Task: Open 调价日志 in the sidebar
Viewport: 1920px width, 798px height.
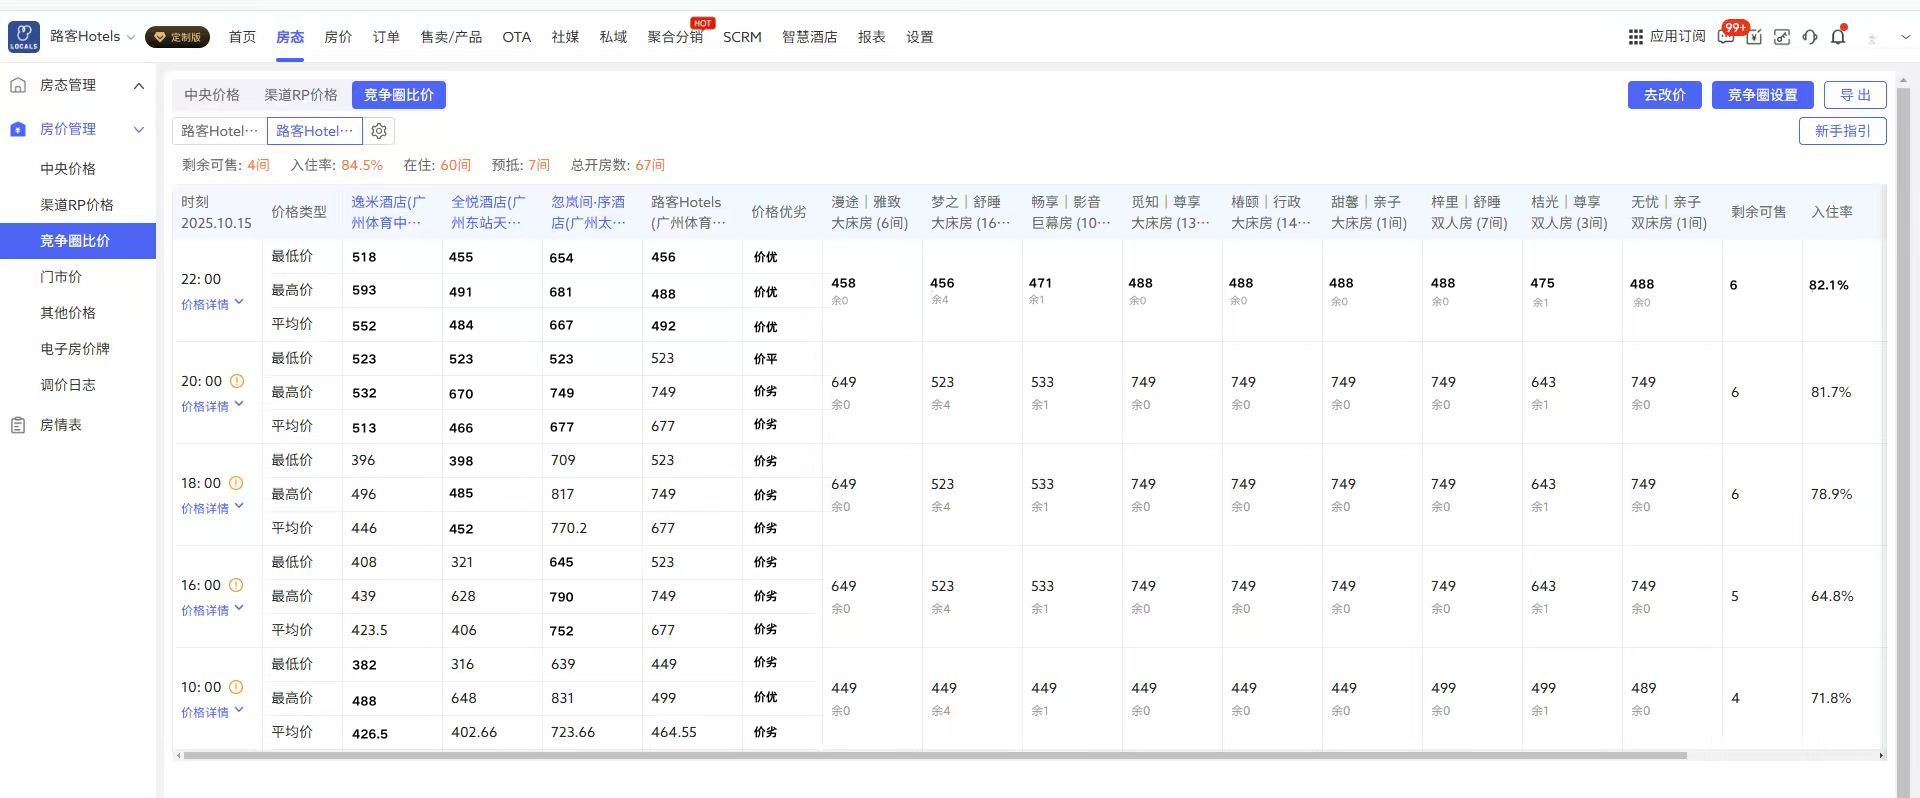Action: (68, 385)
